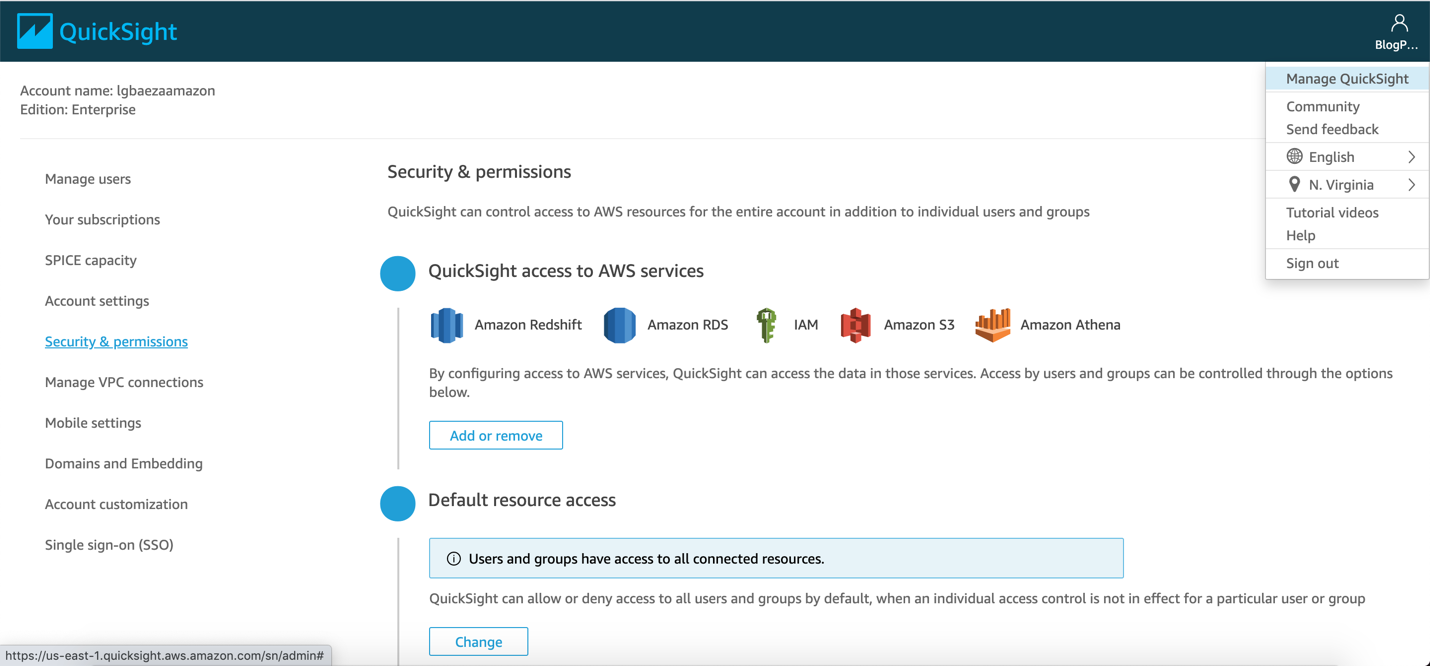The image size is (1430, 666).
Task: Click the Change button
Action: 478,642
